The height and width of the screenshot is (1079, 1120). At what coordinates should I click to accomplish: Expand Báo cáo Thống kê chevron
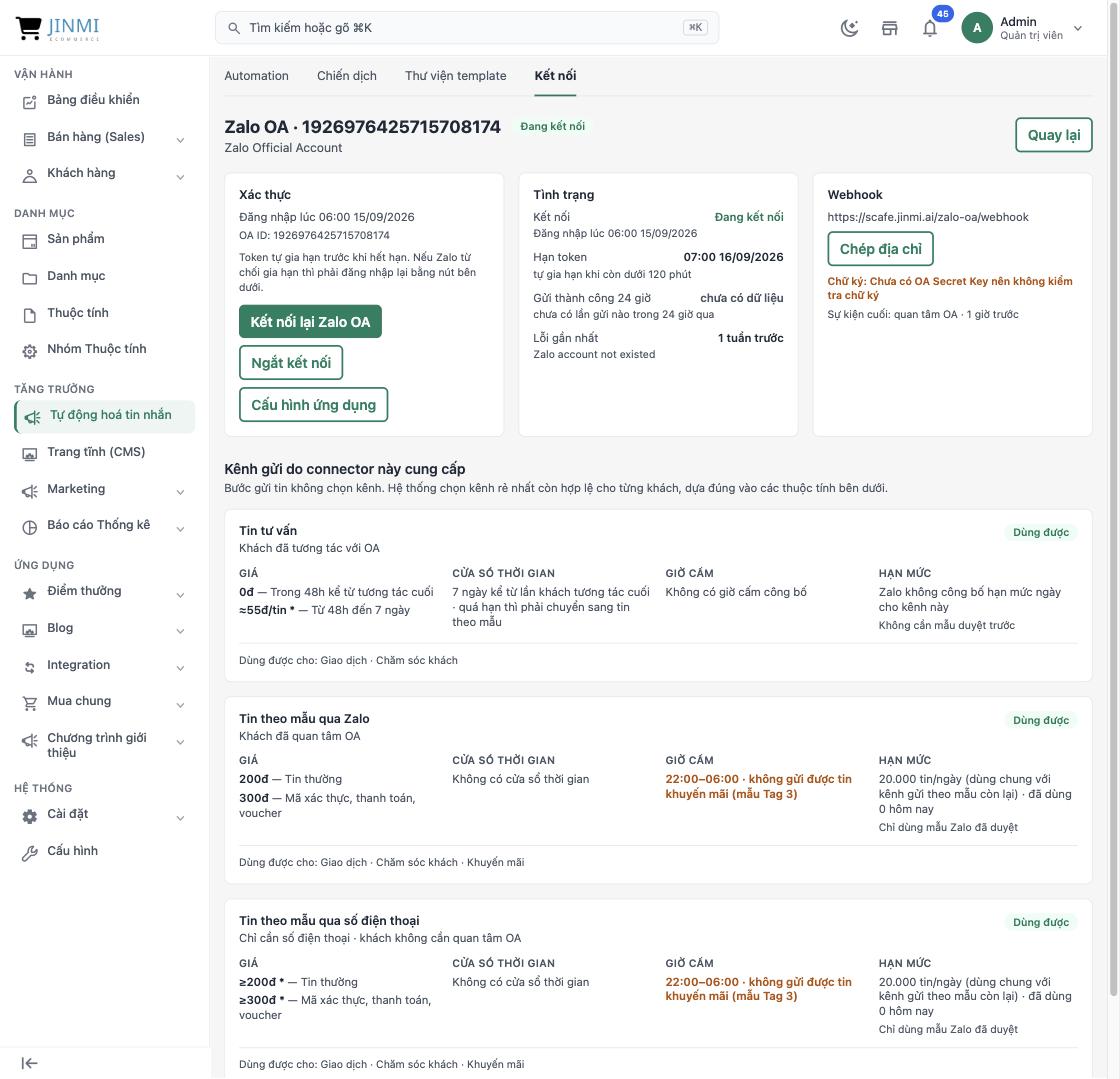(181, 528)
